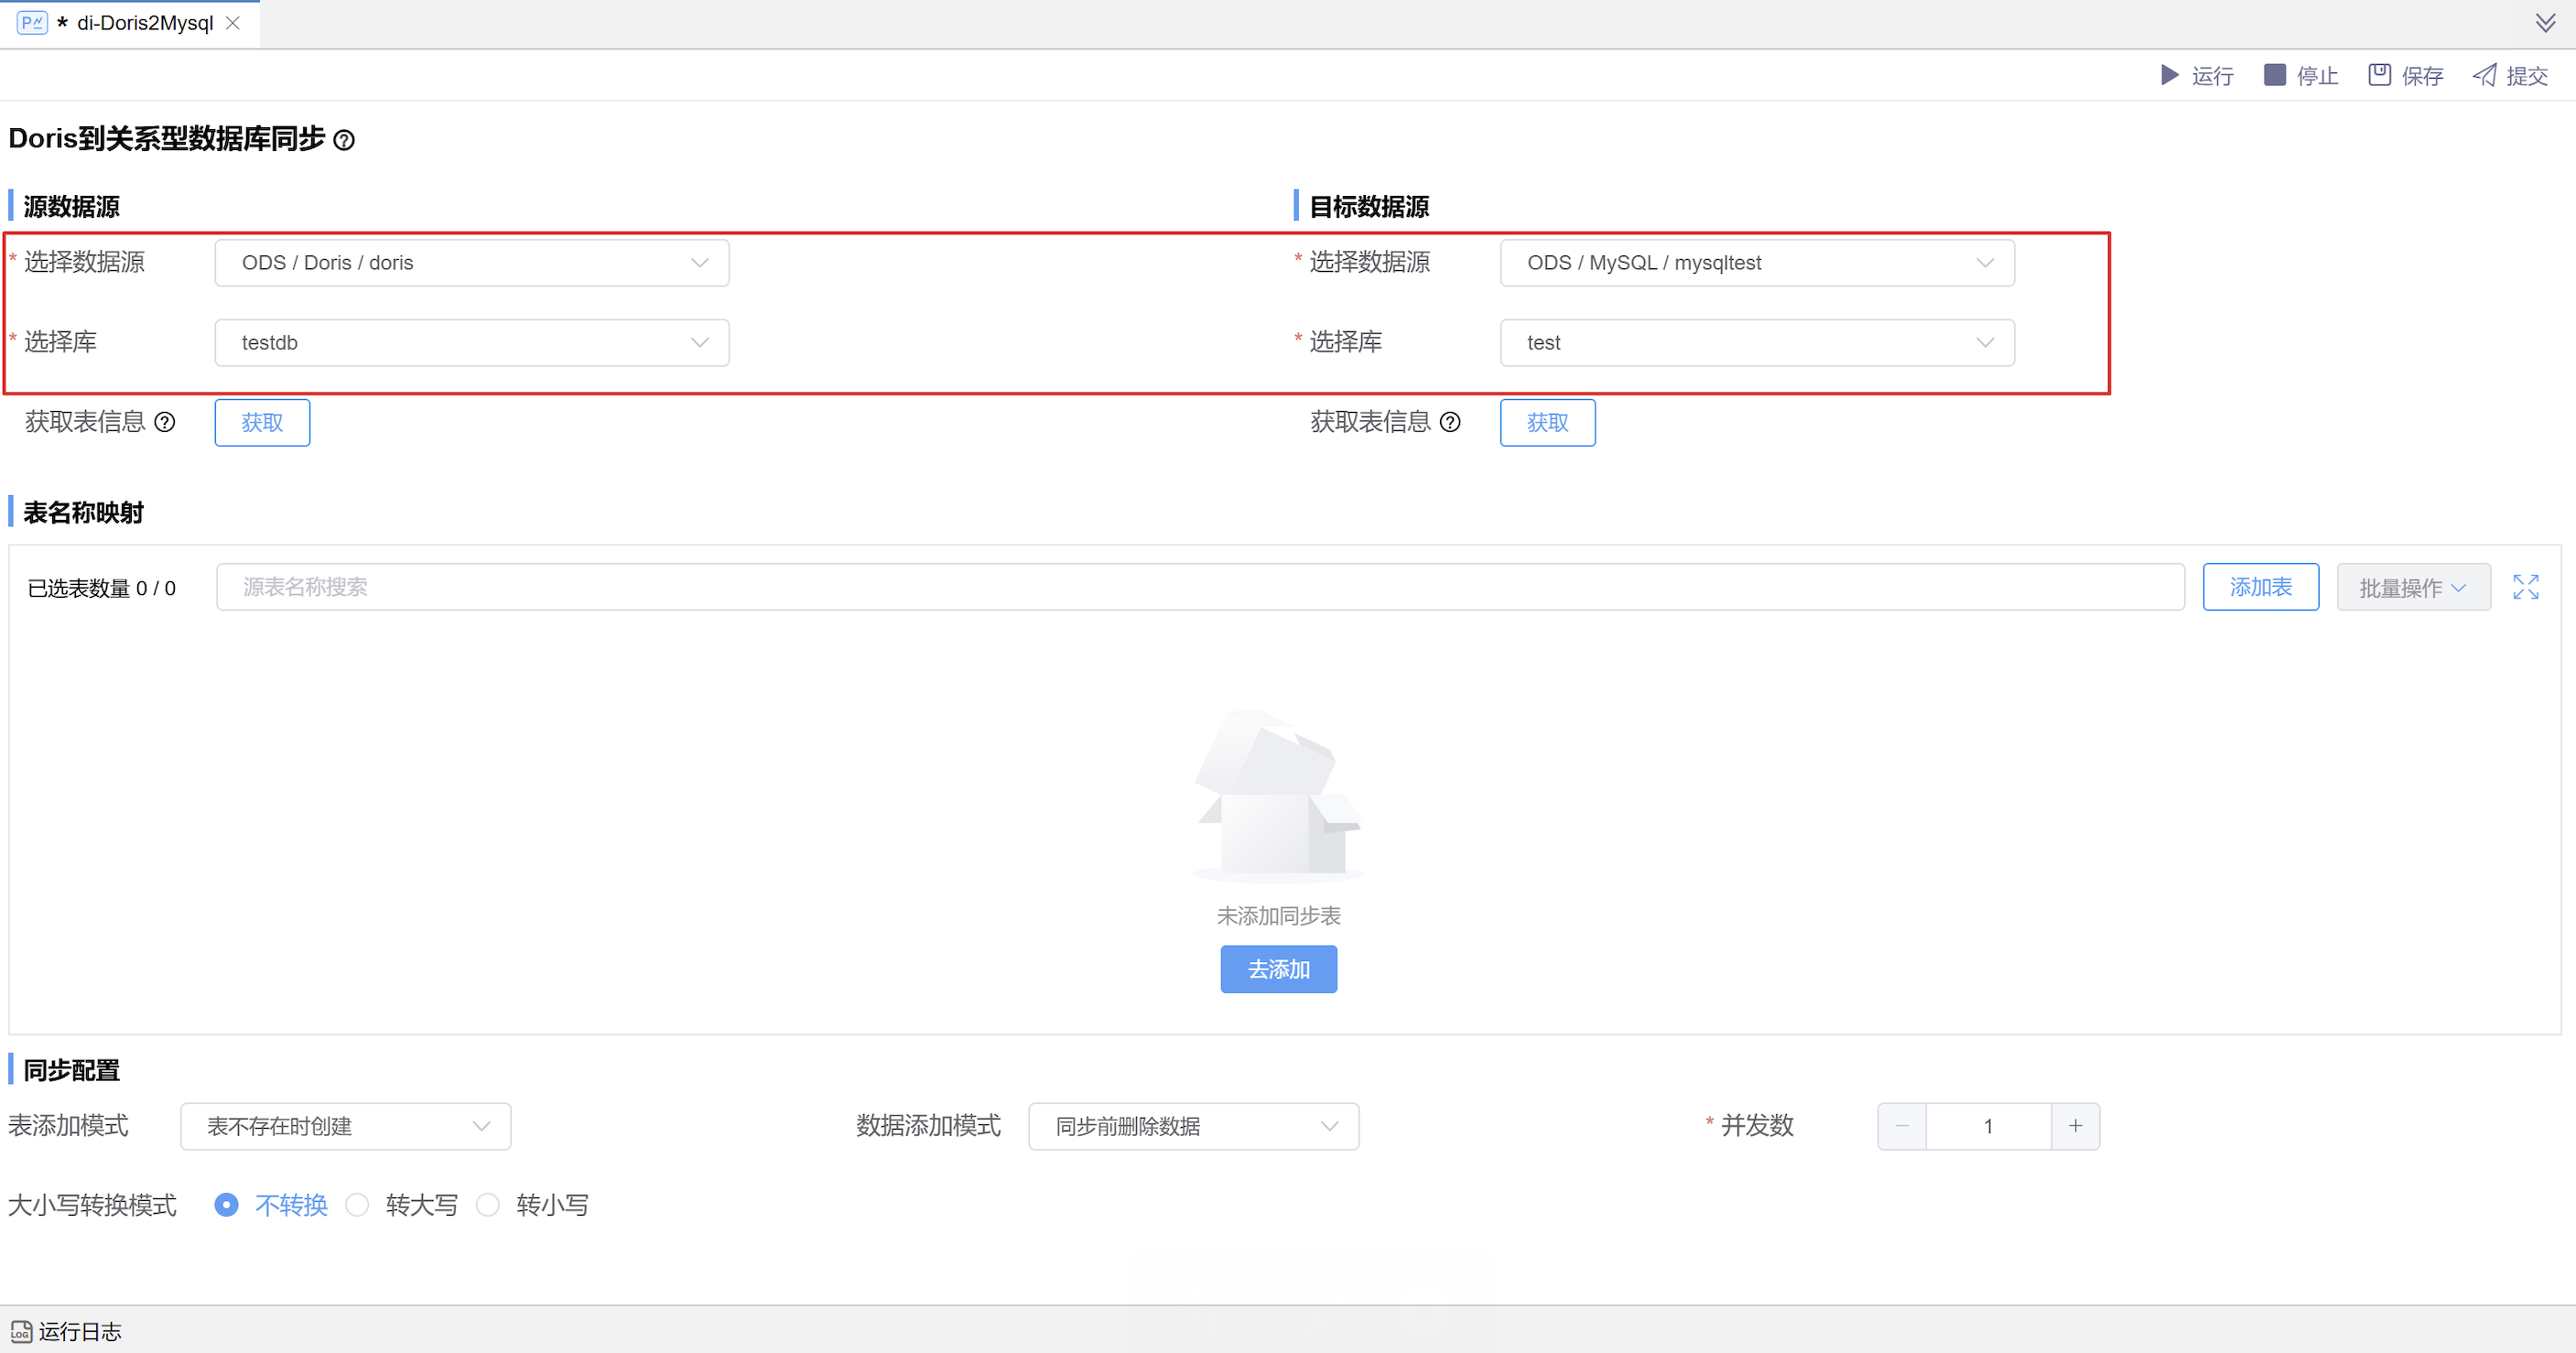Viewport: 2576px width, 1353px height.
Task: Increase the 并发数 with the plus stepper
Action: coord(2075,1126)
